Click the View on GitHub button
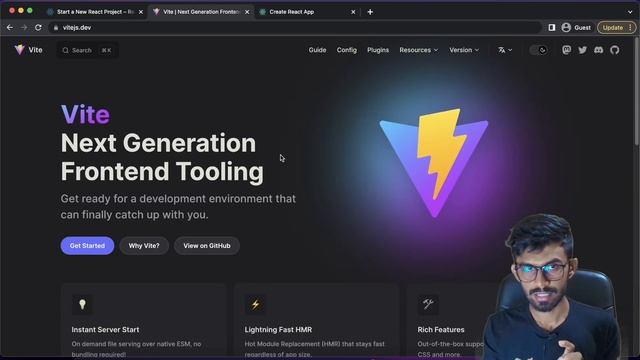The height and width of the screenshot is (360, 640). (207, 246)
